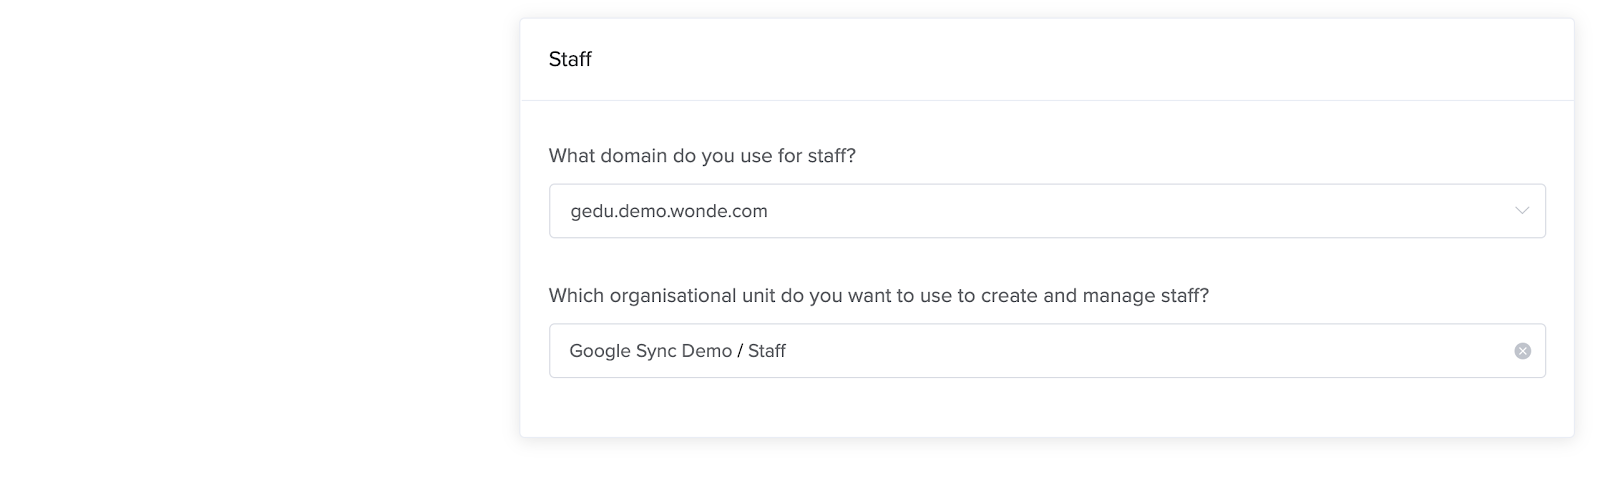Click the 'Google Sync Demo / Staff' value text
Screen dimensions: 1600x498
(677, 351)
